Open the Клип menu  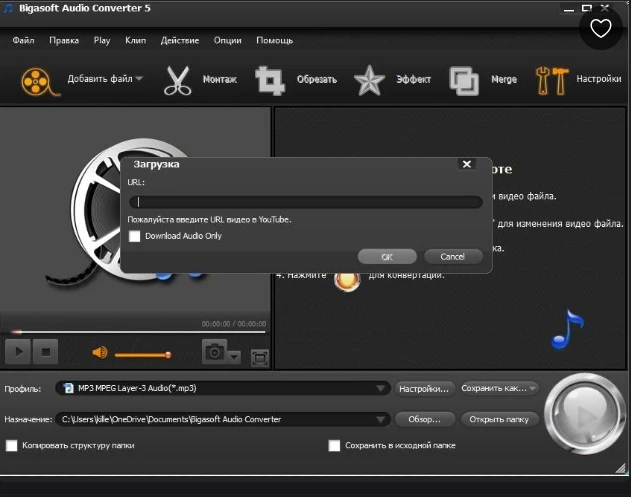[x=136, y=40]
